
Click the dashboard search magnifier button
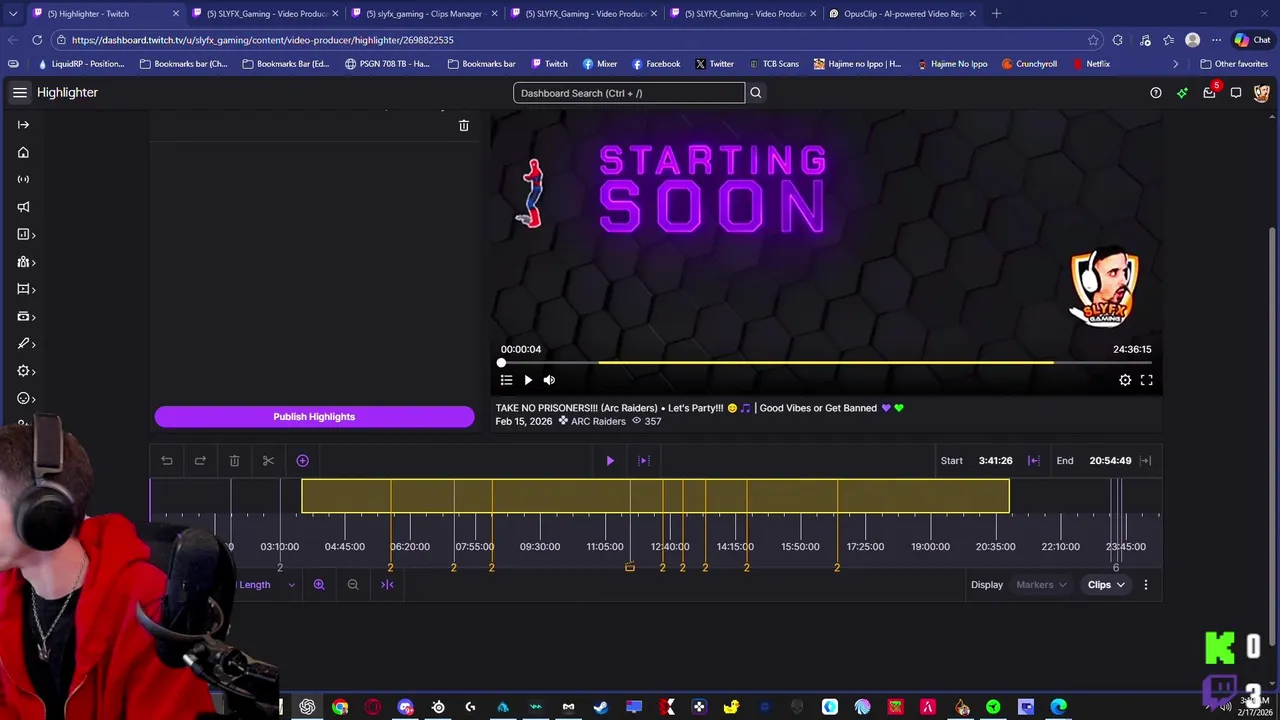pos(756,93)
